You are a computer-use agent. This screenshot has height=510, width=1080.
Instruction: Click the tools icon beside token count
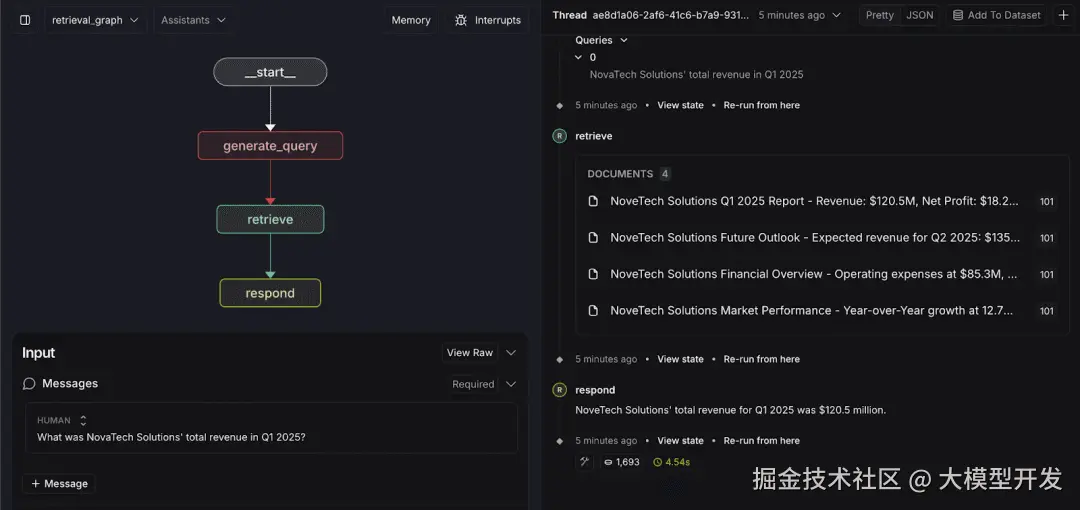point(584,462)
